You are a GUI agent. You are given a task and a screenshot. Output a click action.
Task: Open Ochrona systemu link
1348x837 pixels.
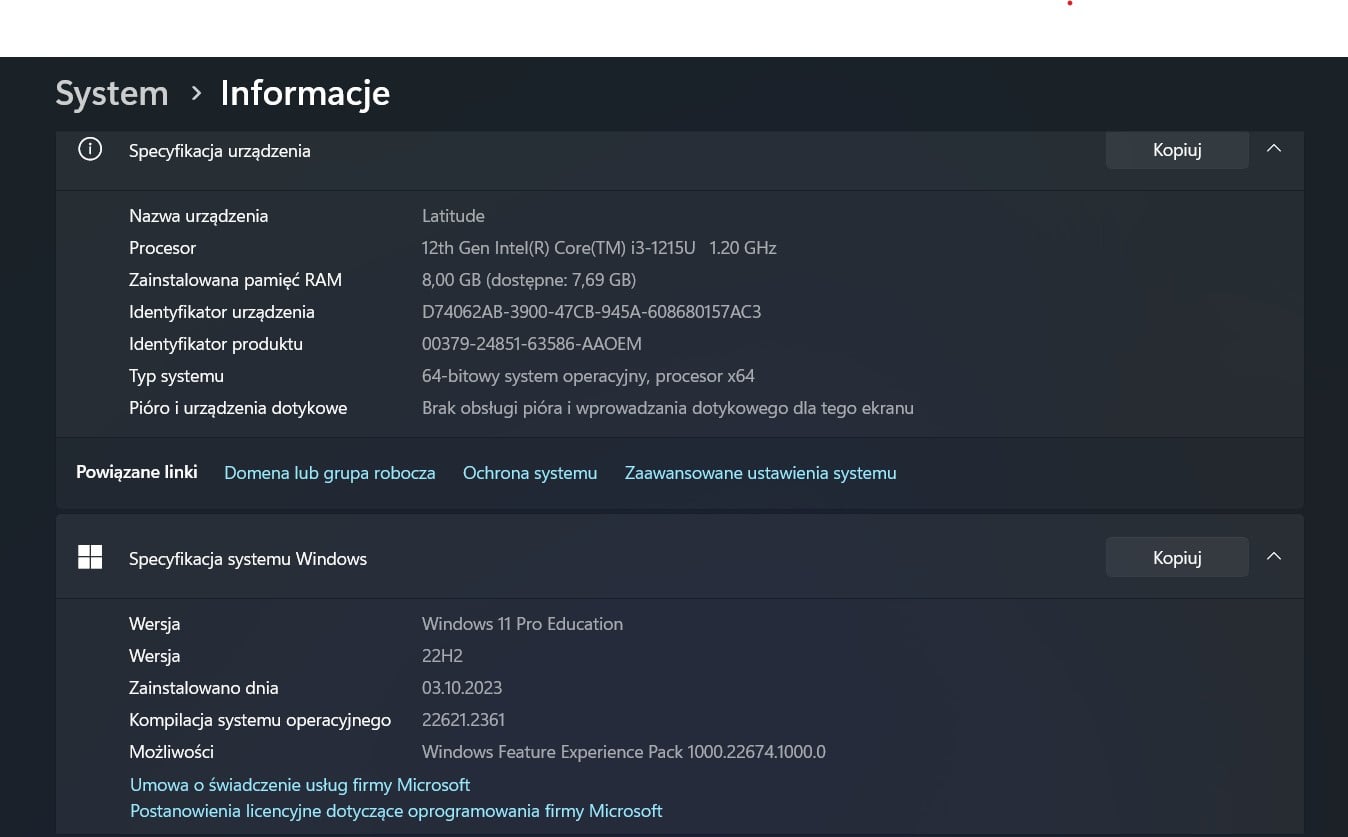pyautogui.click(x=530, y=473)
